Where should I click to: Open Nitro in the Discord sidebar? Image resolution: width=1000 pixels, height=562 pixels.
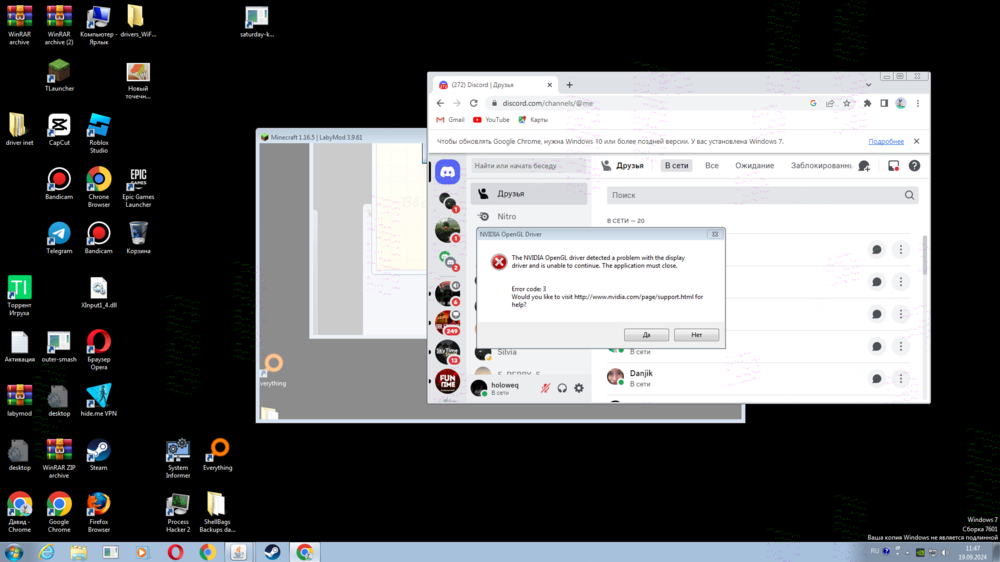(529, 217)
